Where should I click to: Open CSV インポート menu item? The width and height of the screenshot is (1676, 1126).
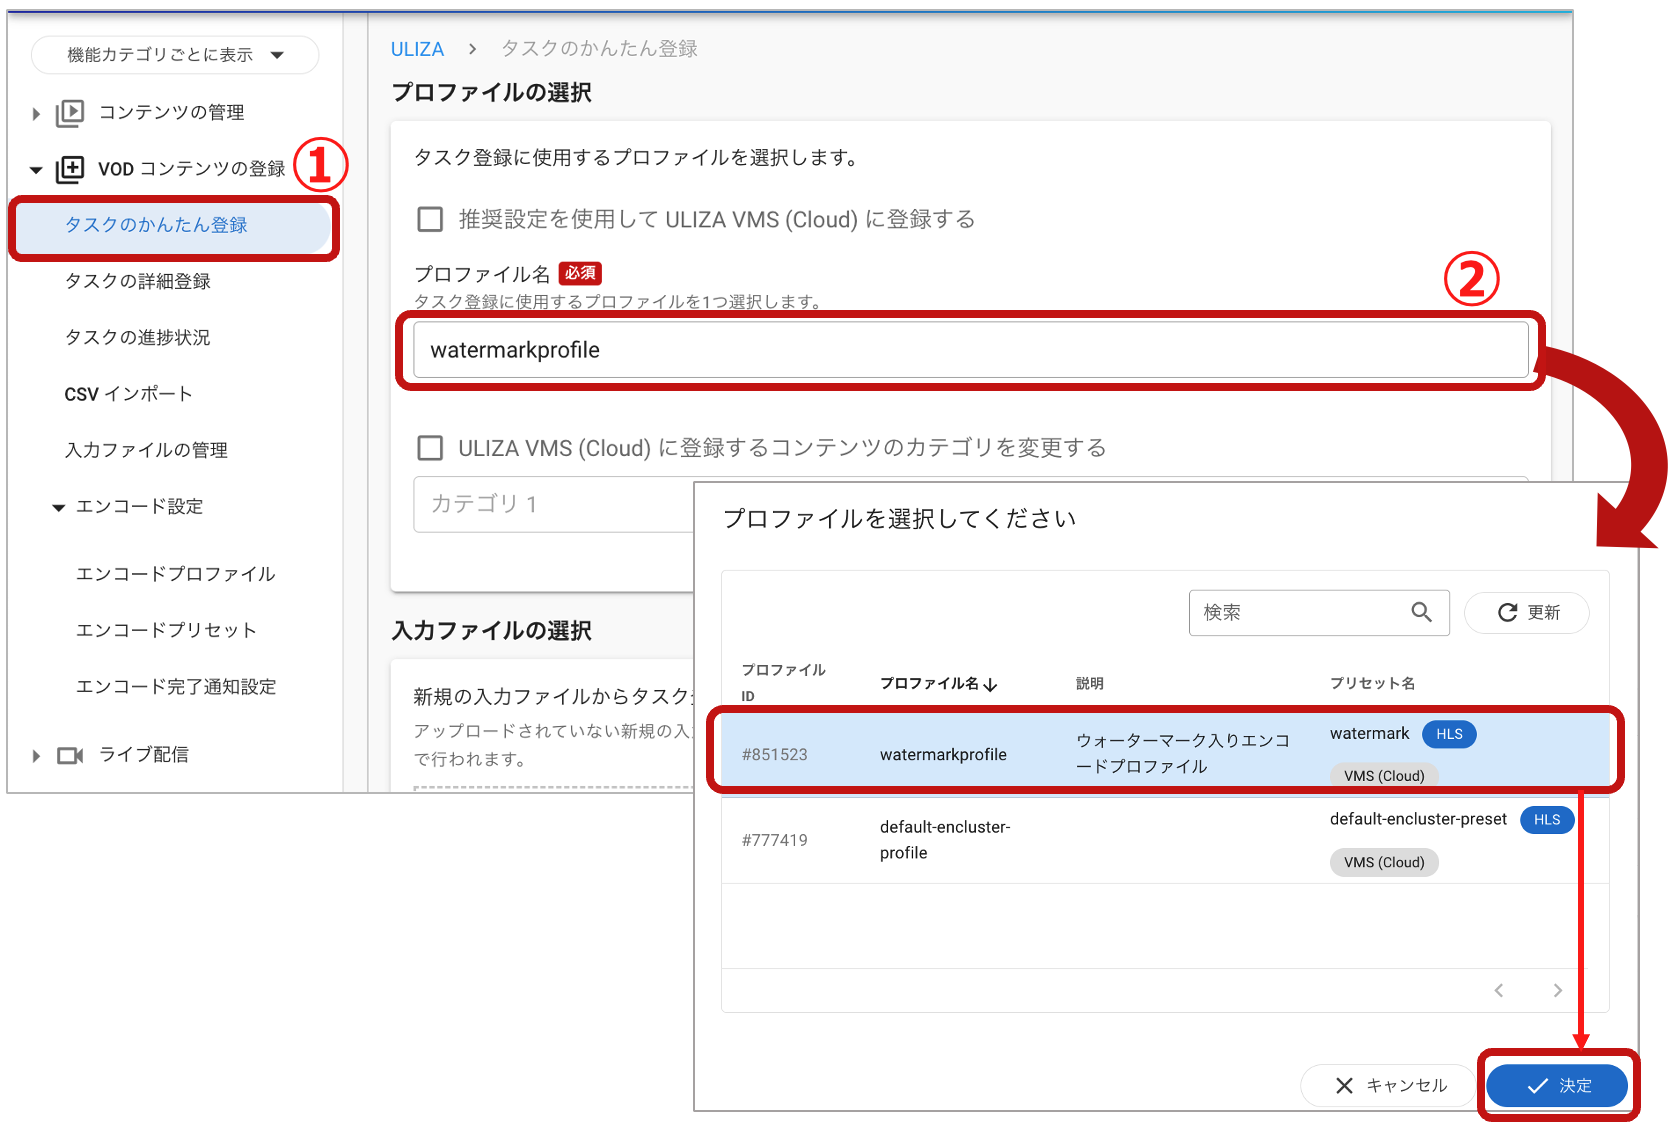pos(128,394)
